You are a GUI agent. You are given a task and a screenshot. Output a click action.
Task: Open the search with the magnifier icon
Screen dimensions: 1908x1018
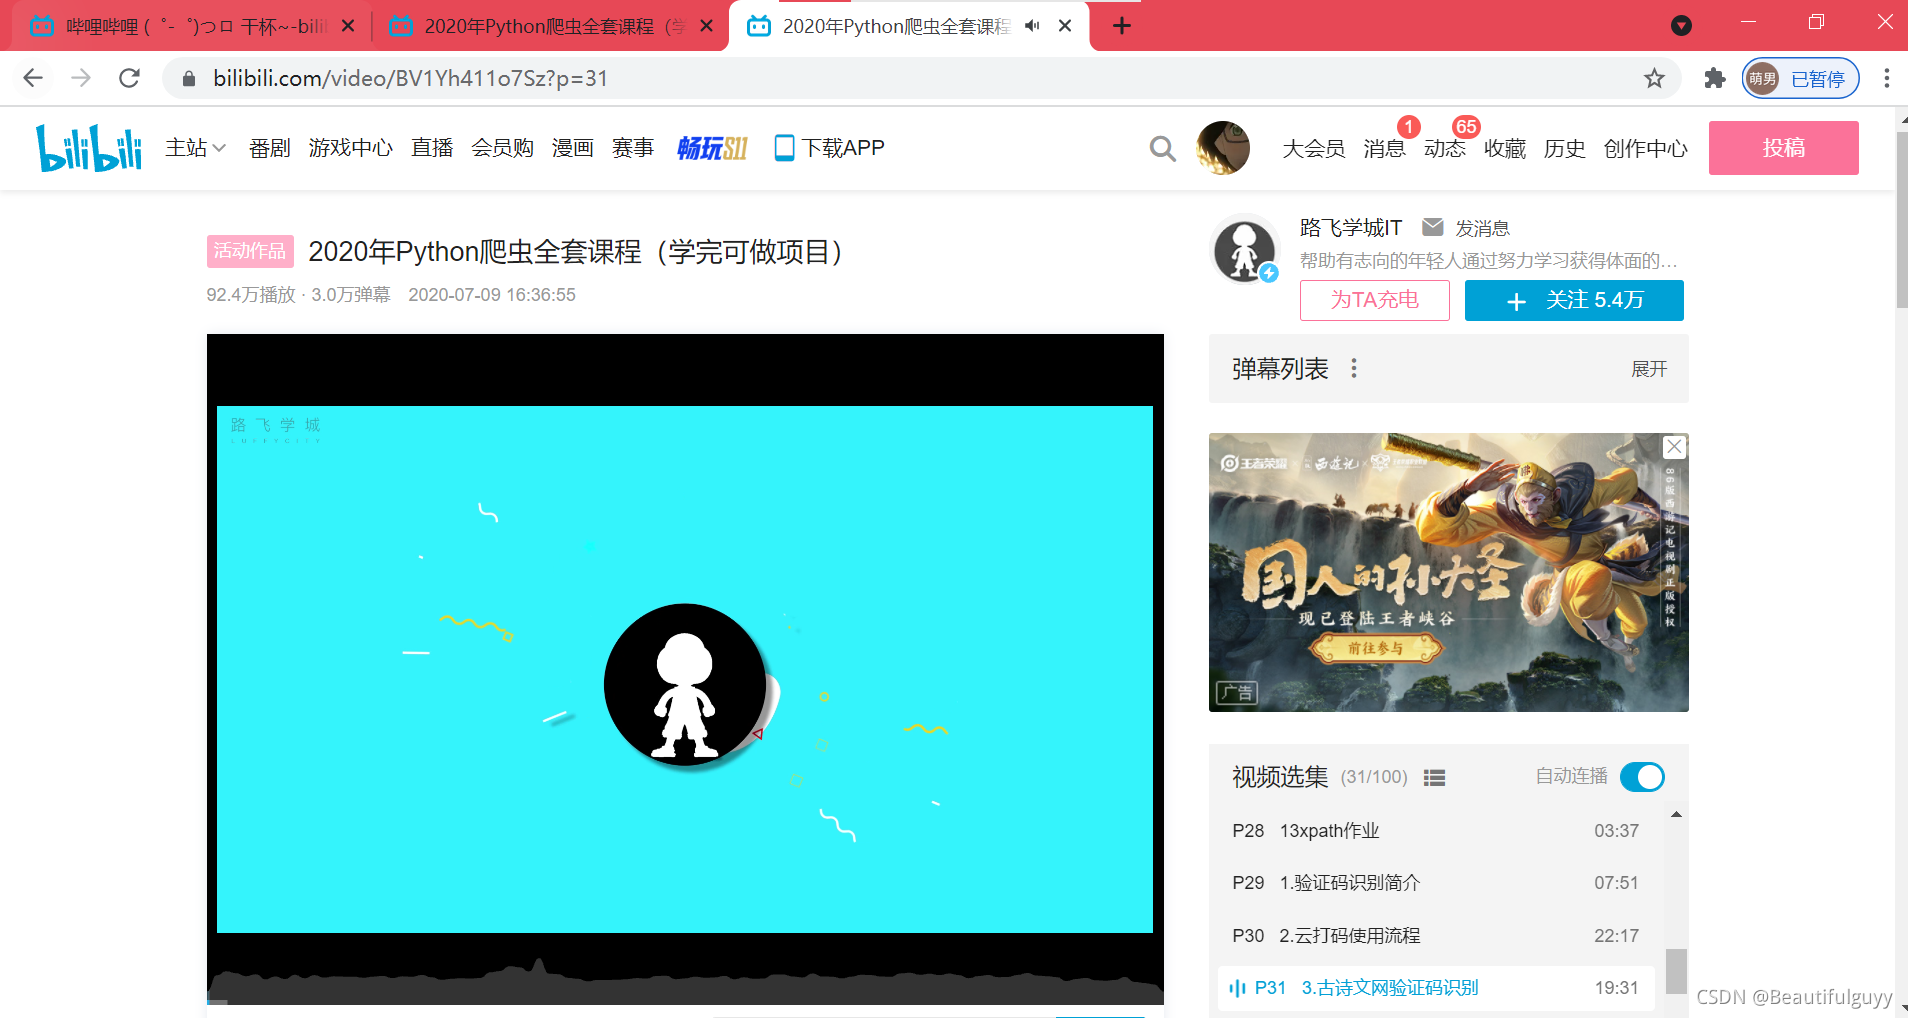click(x=1161, y=148)
